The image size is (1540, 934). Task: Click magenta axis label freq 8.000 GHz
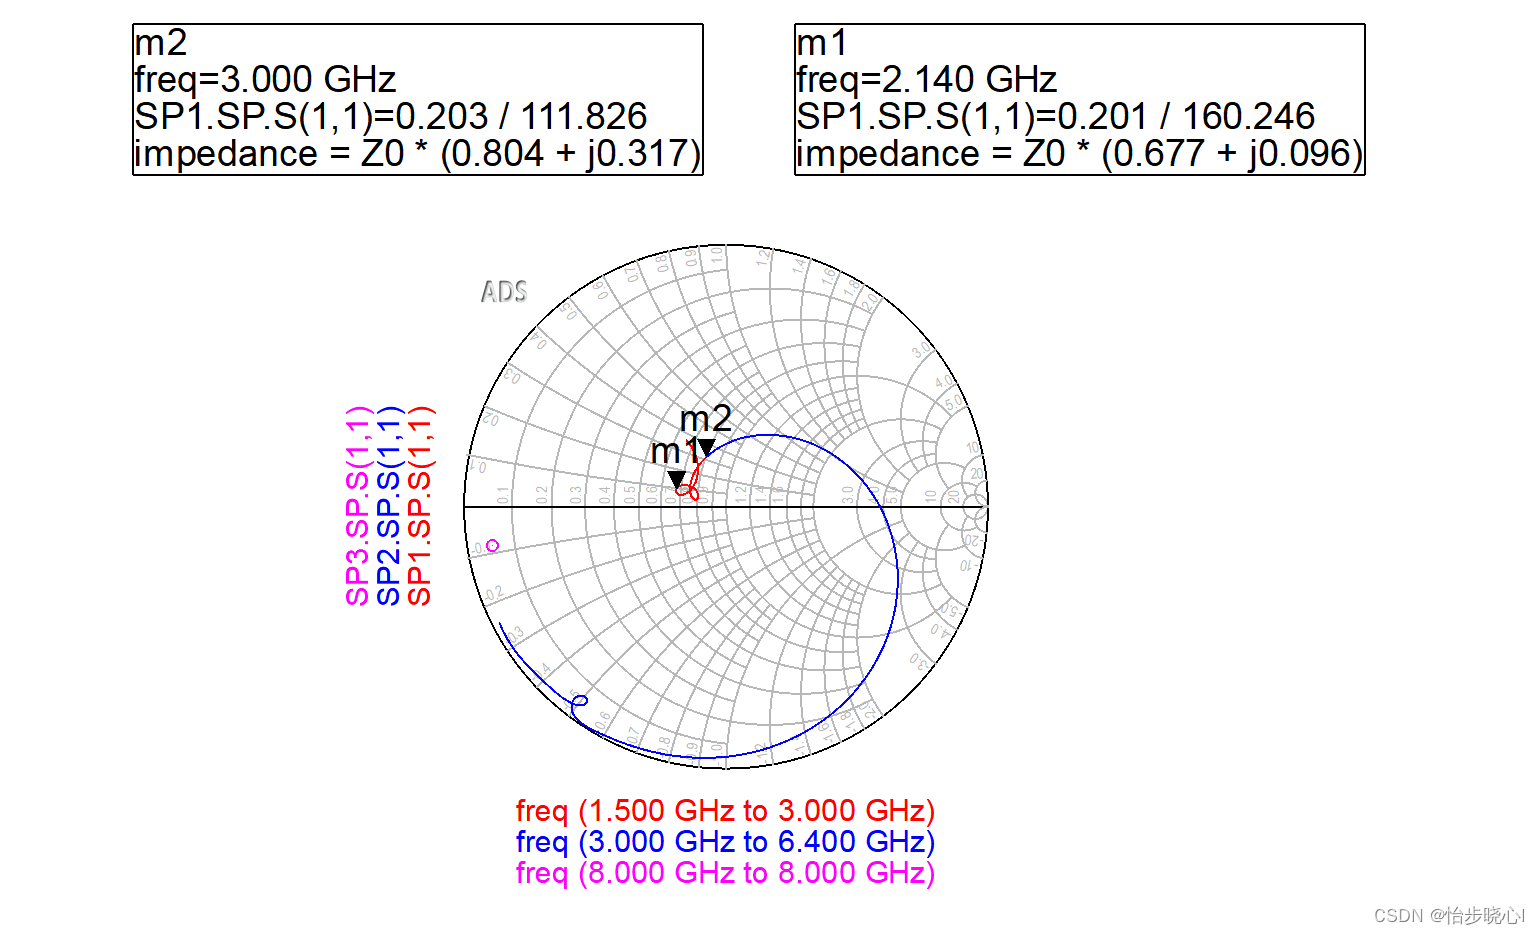click(x=725, y=872)
